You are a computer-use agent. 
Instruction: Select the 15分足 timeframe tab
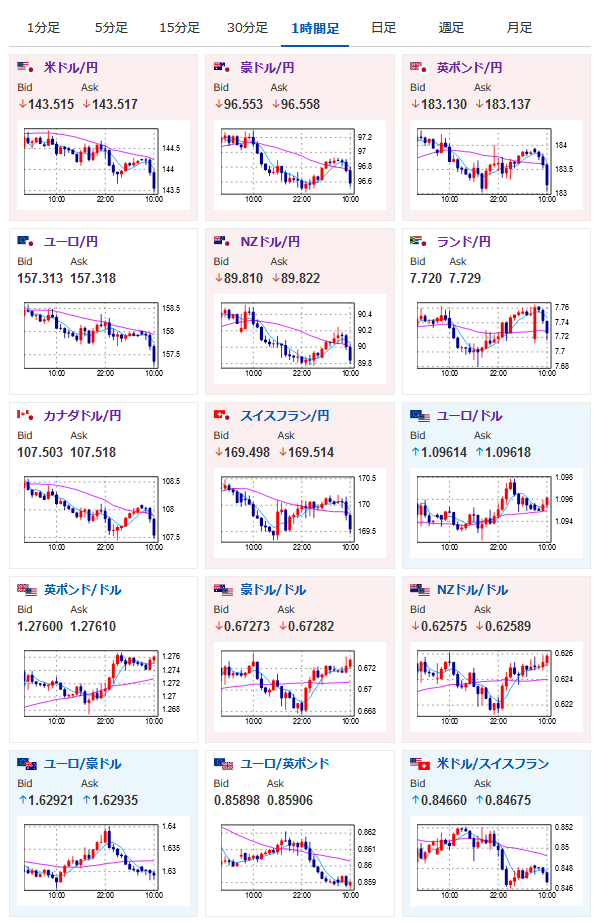(x=180, y=28)
